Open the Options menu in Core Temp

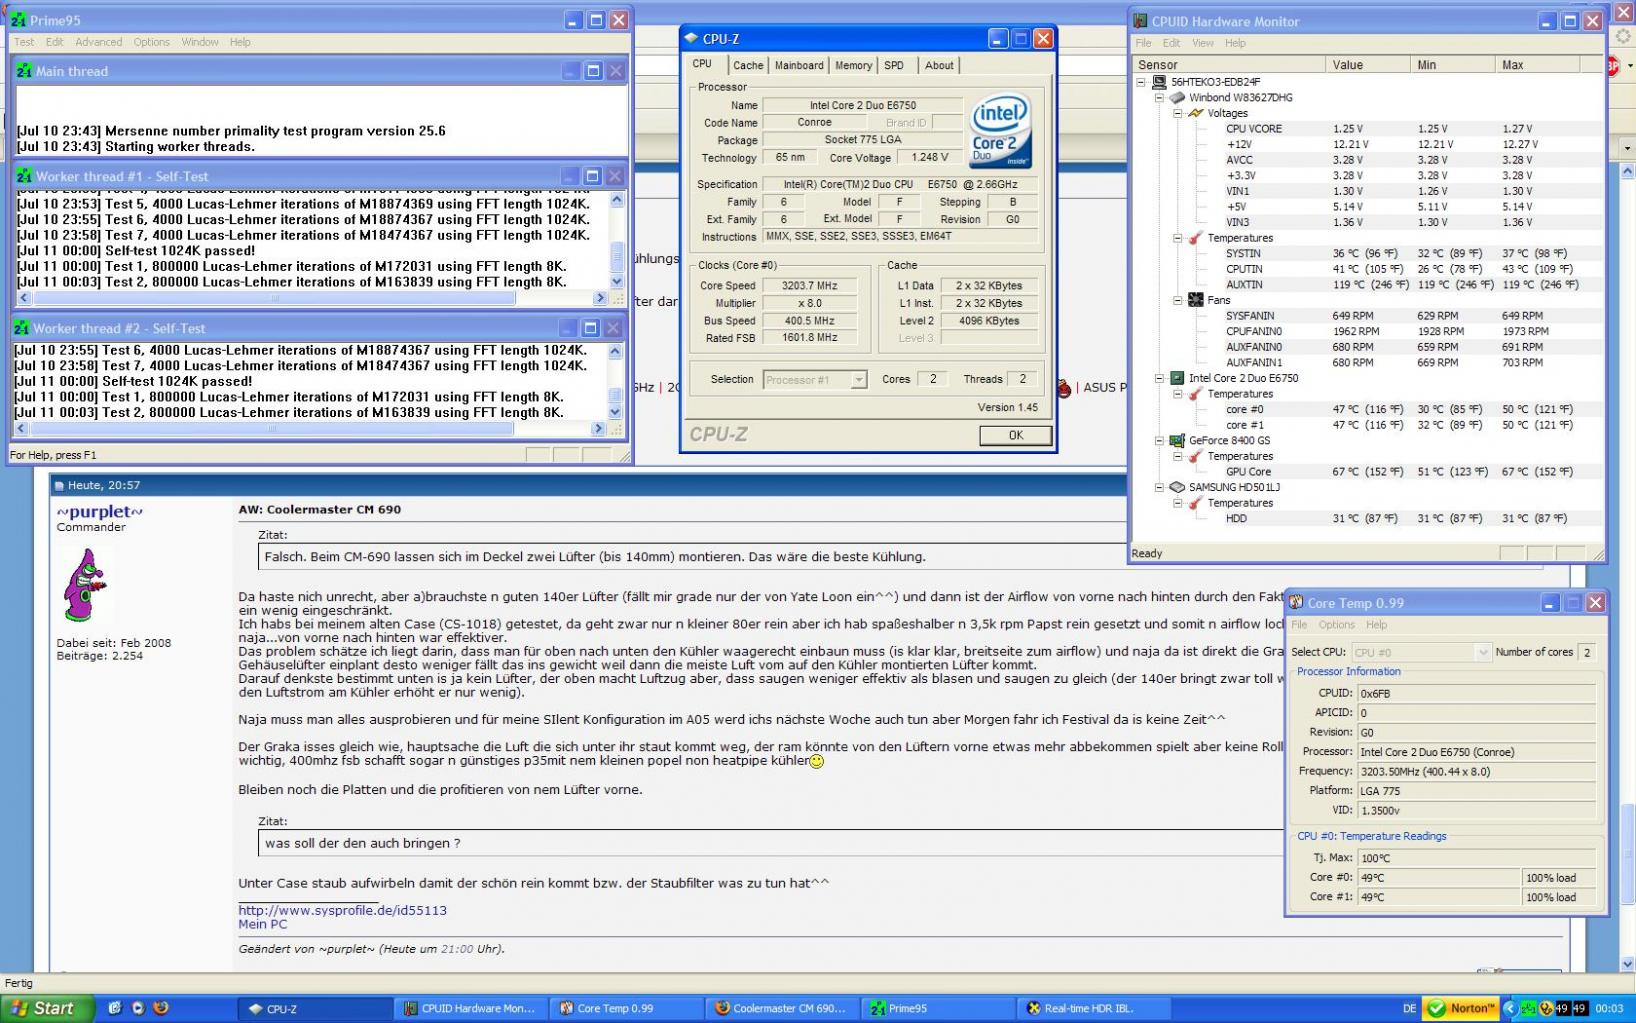tap(1336, 625)
